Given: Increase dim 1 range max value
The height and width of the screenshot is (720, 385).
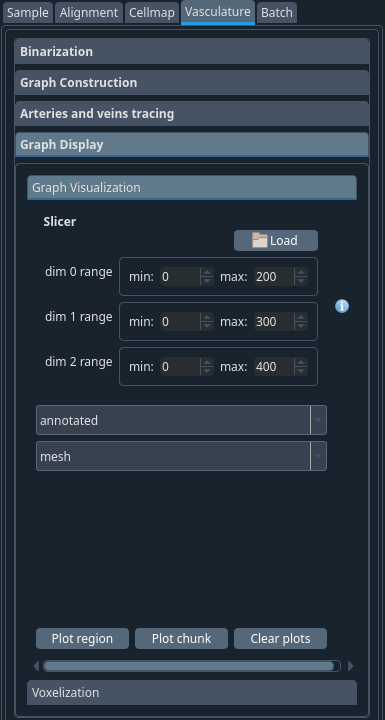Looking at the screenshot, I should [x=301, y=318].
